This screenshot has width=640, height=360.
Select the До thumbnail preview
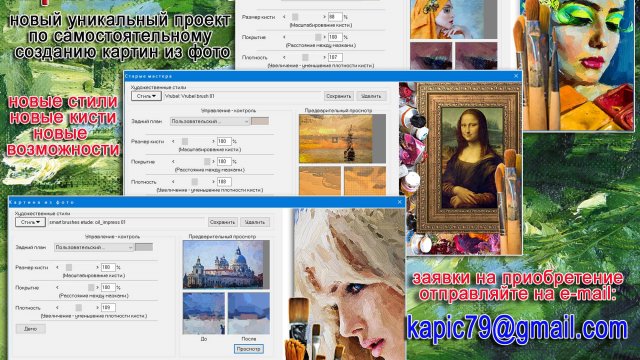pyautogui.click(x=204, y=313)
